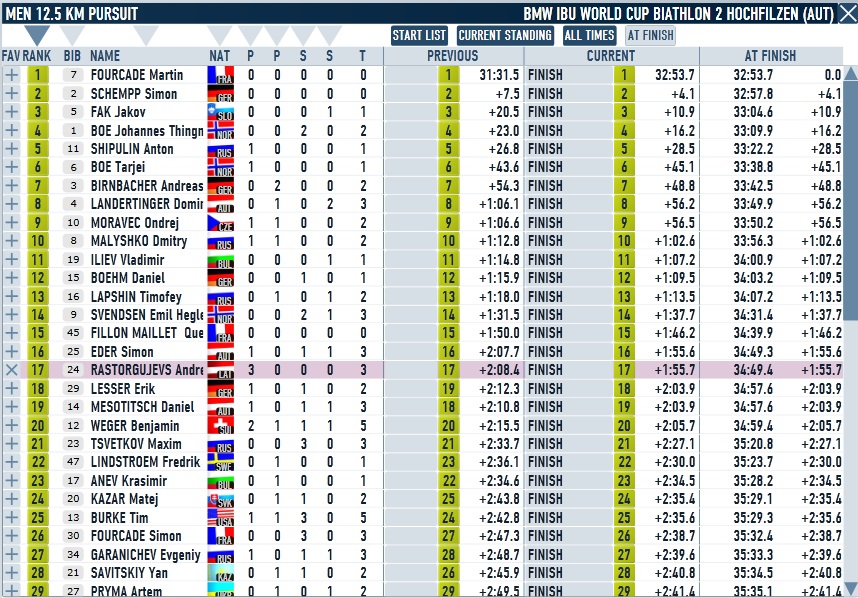Select the AT FINISH view
This screenshot has height=598, width=858.
point(650,36)
